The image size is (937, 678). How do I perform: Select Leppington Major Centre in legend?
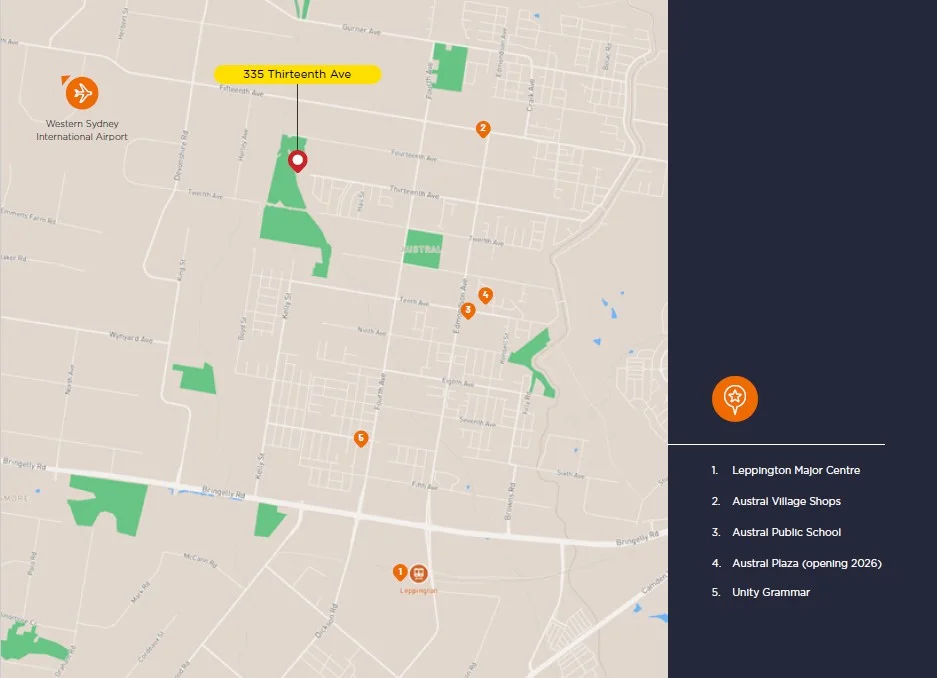[795, 470]
